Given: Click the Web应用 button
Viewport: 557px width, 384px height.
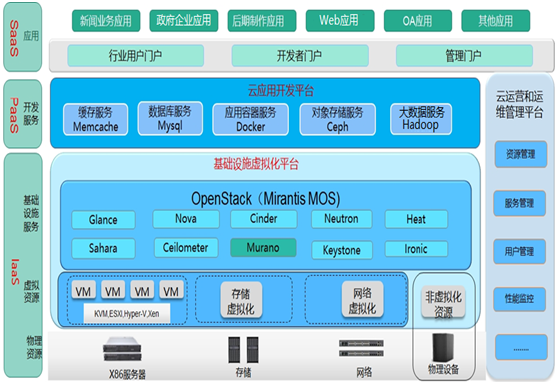Looking at the screenshot, I should click(340, 21).
